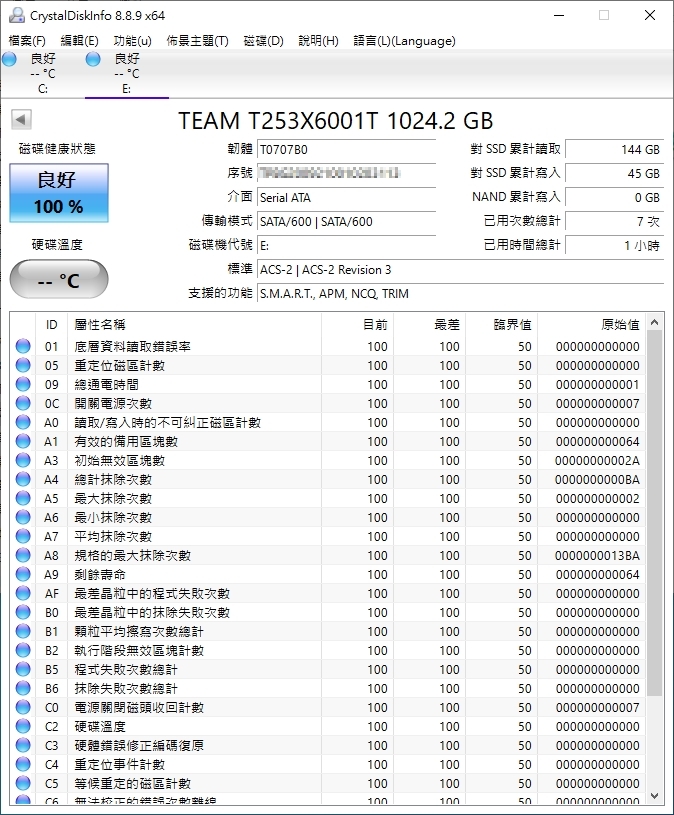Image resolution: width=674 pixels, height=815 pixels.
Task: Click the status orb for attribute 05
Action: coord(23,365)
